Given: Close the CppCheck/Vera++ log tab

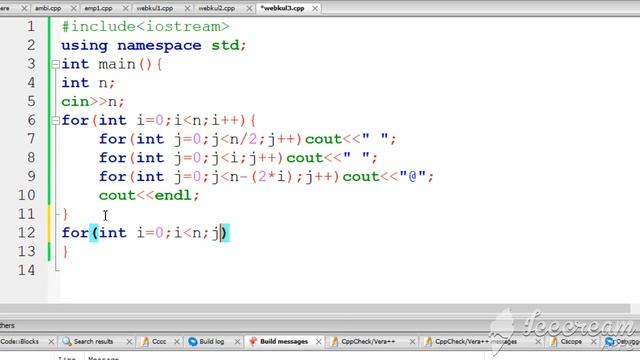Looking at the screenshot, I should coord(412,341).
